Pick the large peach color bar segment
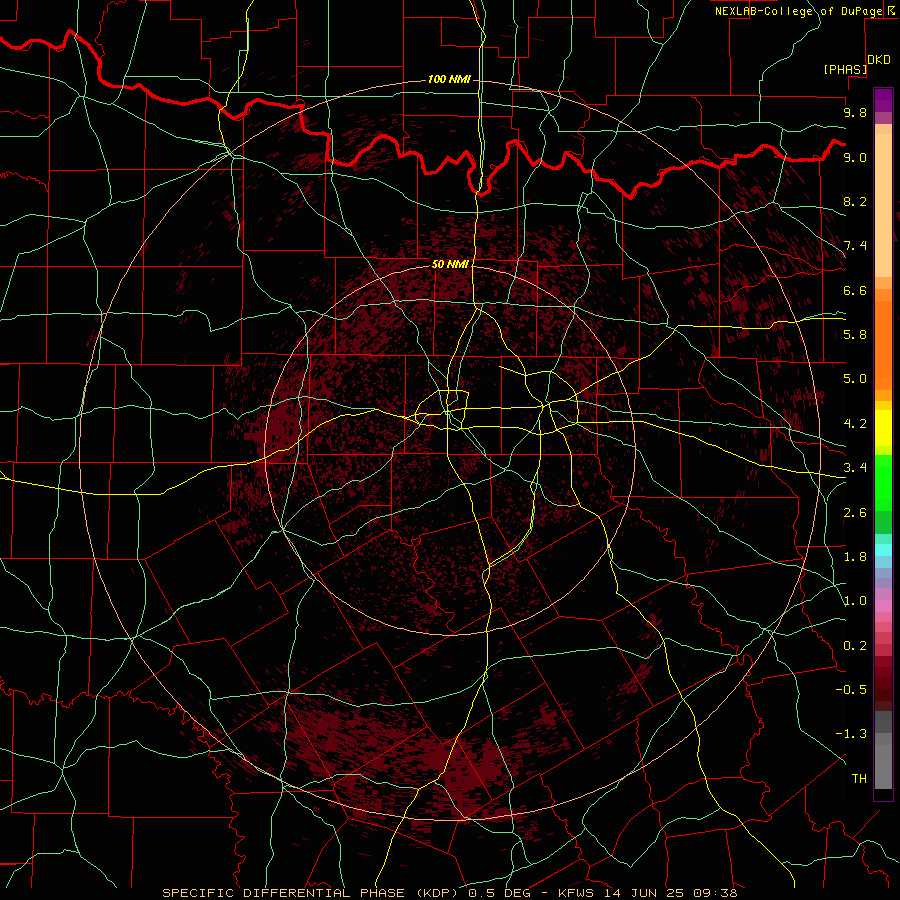The height and width of the screenshot is (900, 900). pyautogui.click(x=883, y=205)
